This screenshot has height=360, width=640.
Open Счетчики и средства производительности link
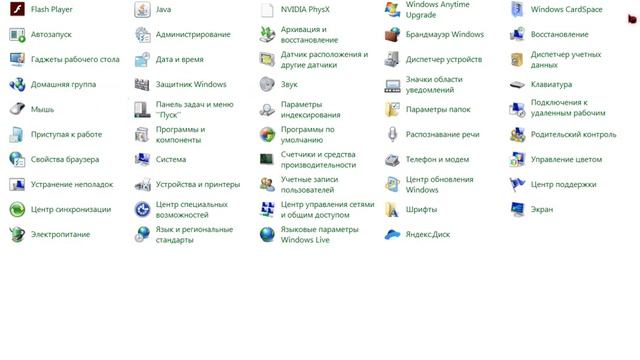click(318, 159)
